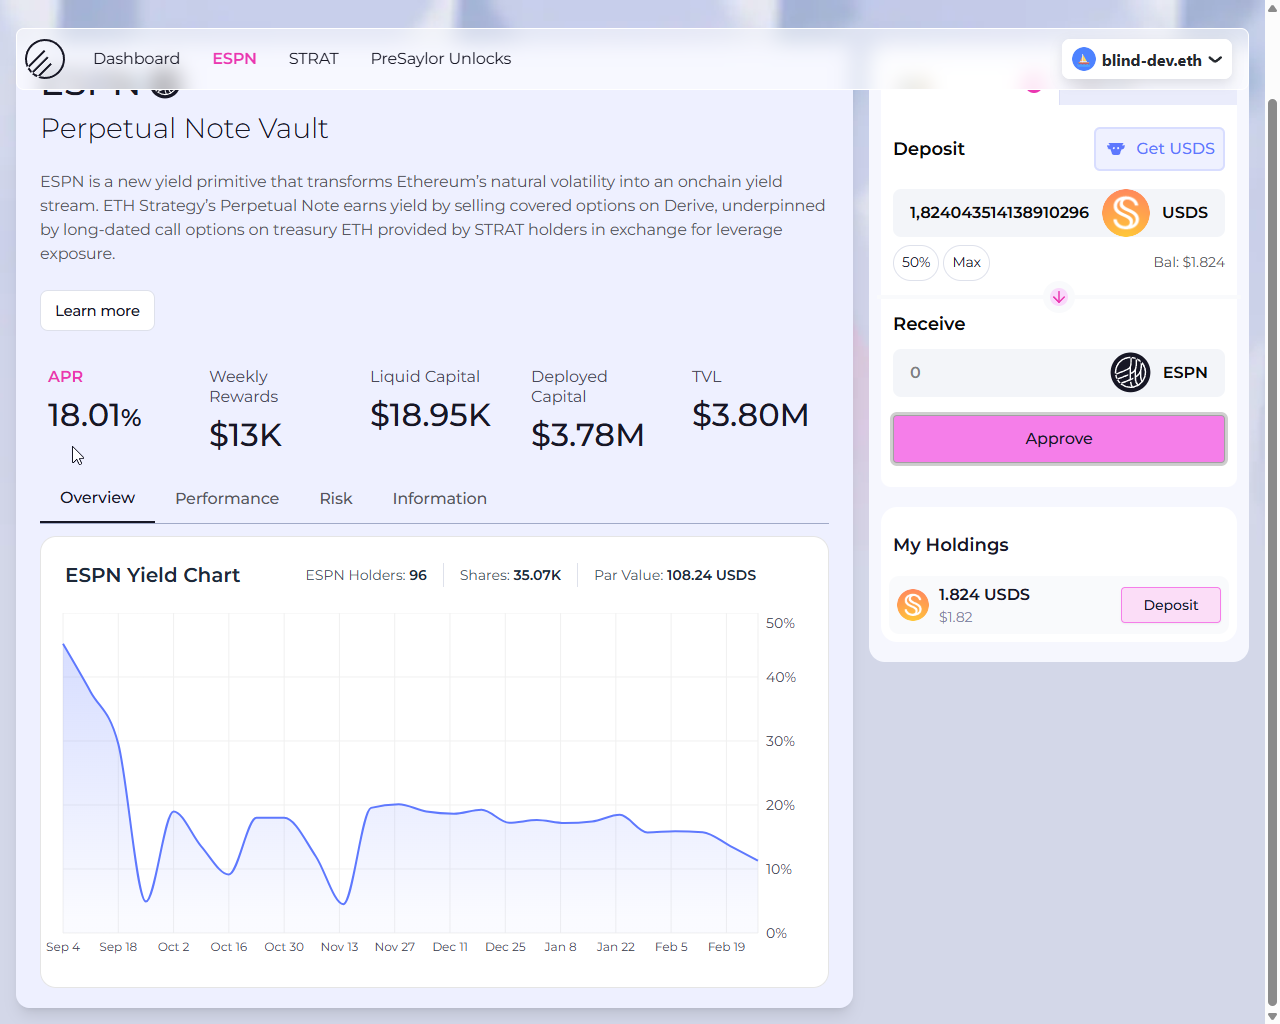Image resolution: width=1280 pixels, height=1024 pixels.
Task: Click the ETH Strategy logo icon
Action: tap(45, 59)
